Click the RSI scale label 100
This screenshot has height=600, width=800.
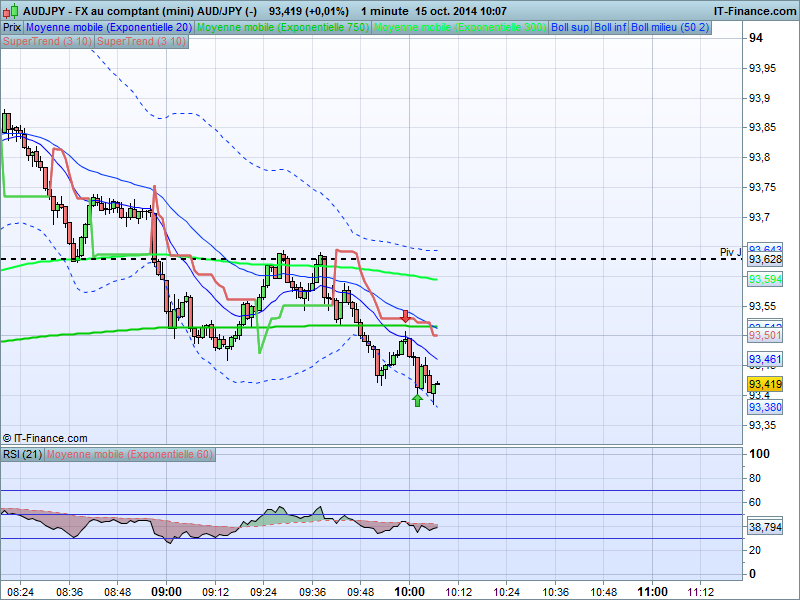point(759,454)
